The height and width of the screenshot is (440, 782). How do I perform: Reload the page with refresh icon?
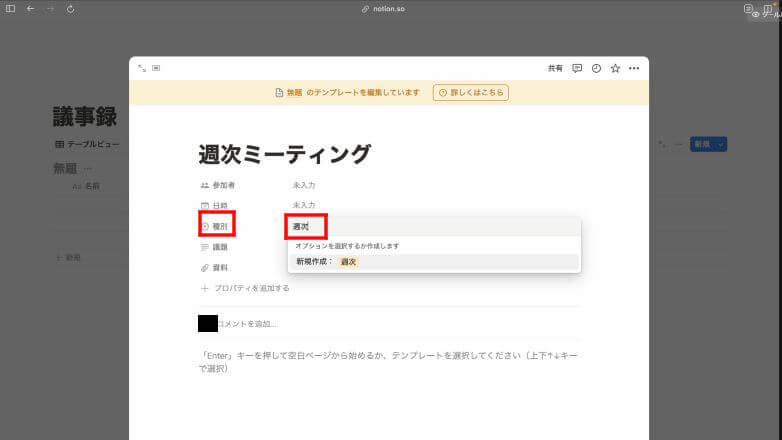tap(70, 9)
